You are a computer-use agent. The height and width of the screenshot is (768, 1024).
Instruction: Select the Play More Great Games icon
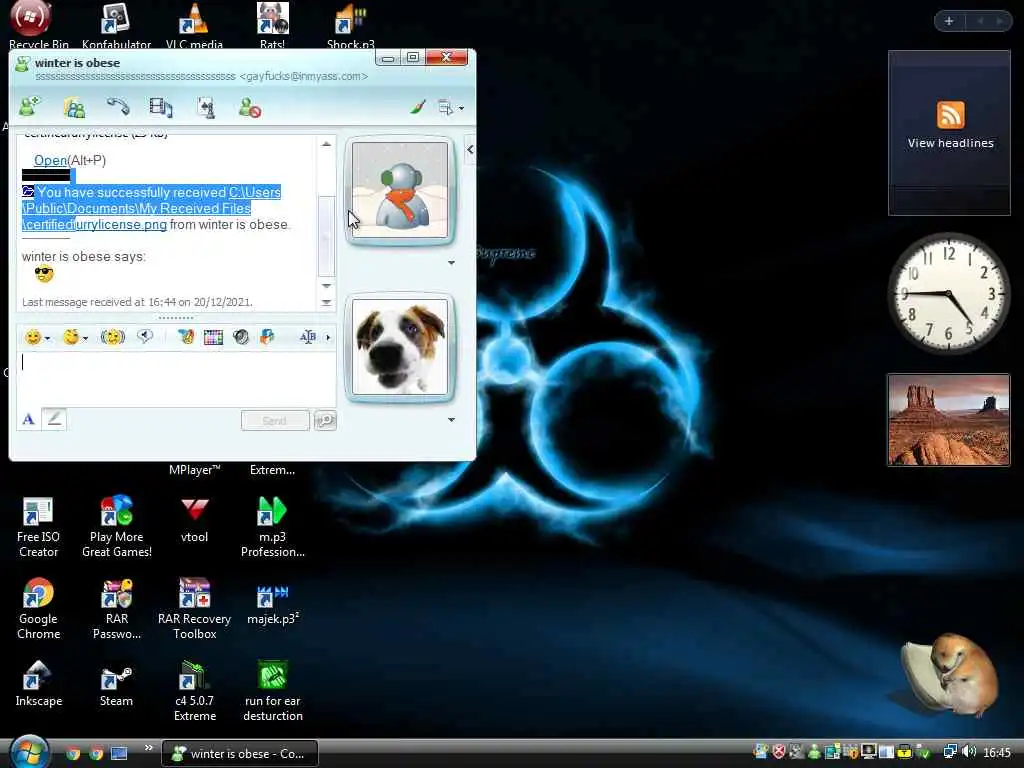pos(116,528)
